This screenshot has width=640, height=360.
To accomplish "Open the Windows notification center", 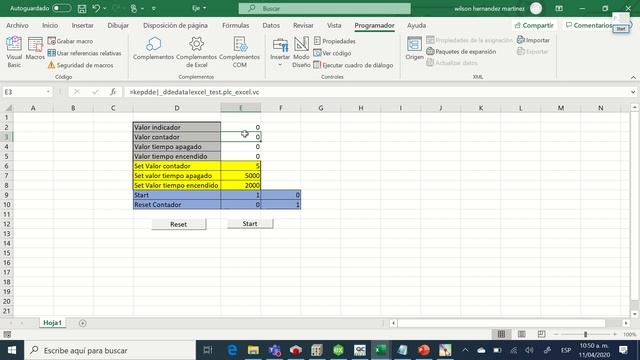I will [x=623, y=350].
